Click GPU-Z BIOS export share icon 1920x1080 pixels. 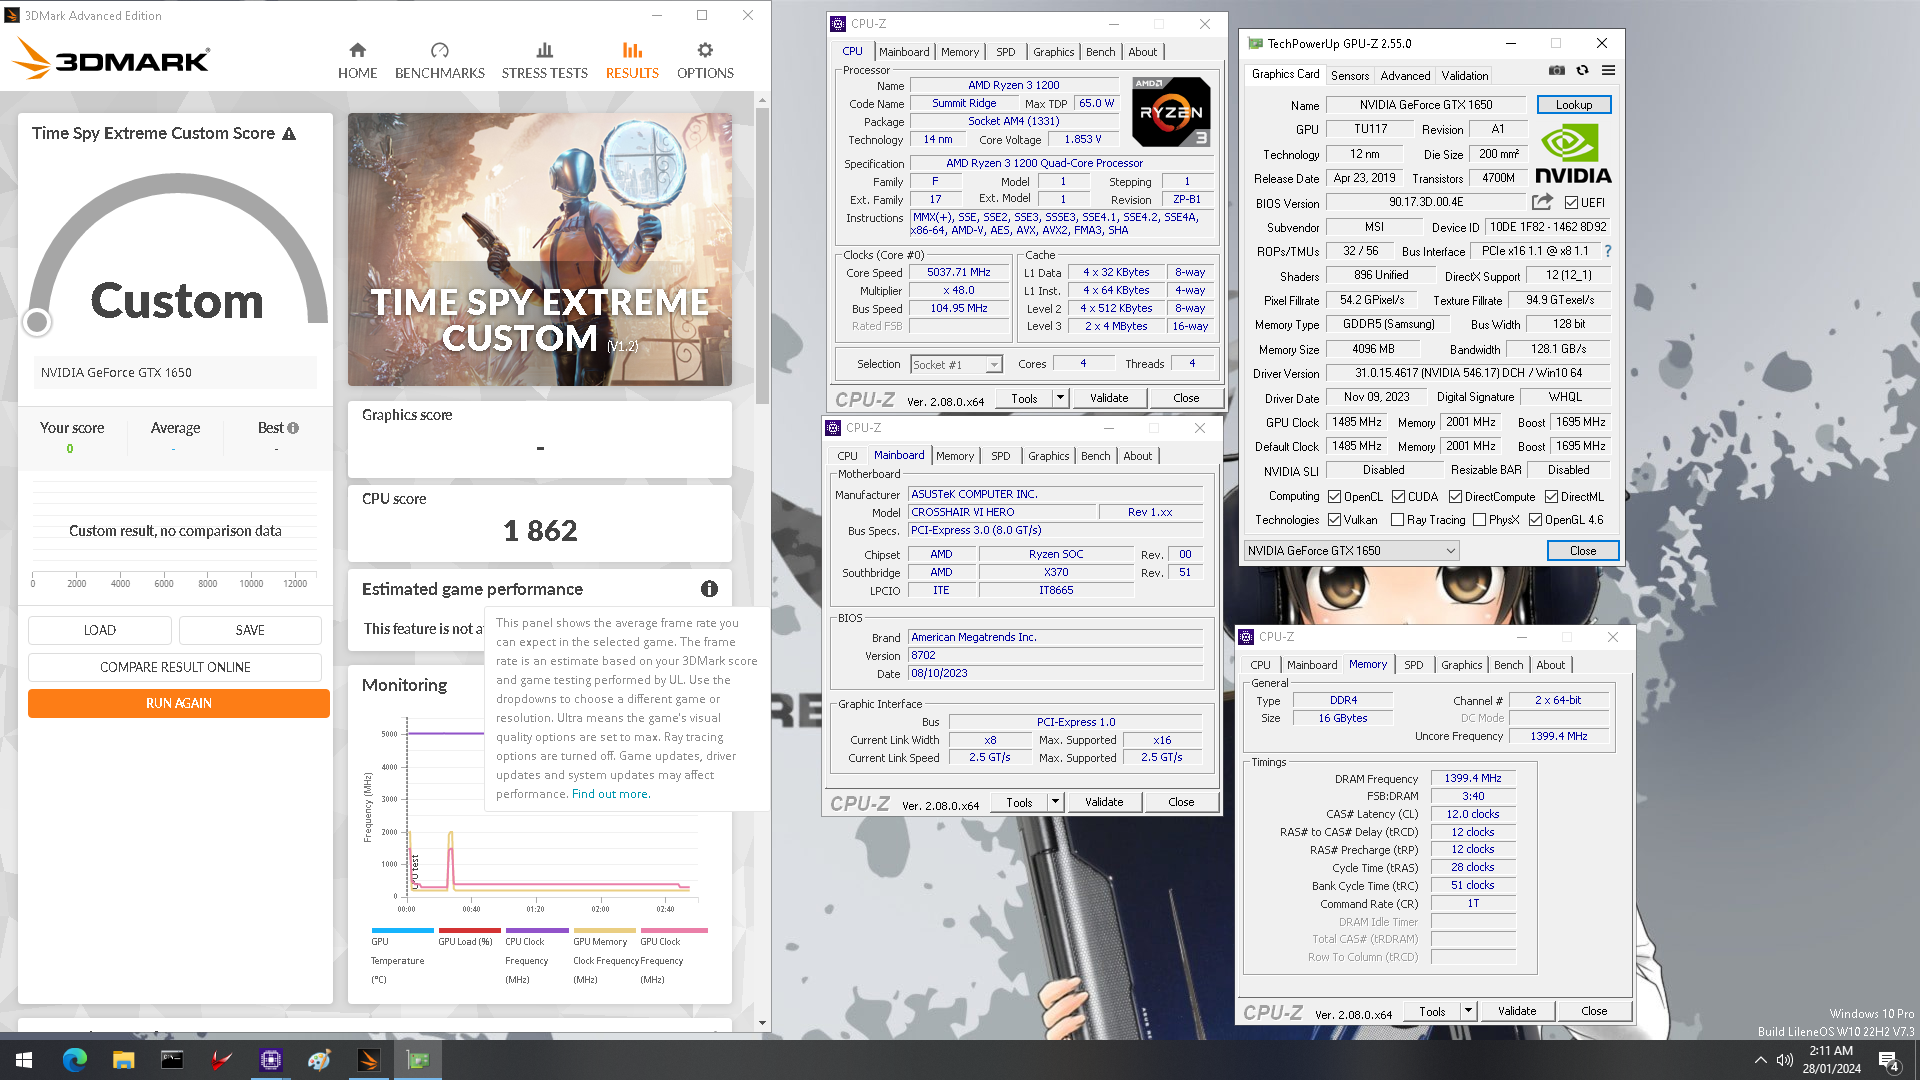1542,202
